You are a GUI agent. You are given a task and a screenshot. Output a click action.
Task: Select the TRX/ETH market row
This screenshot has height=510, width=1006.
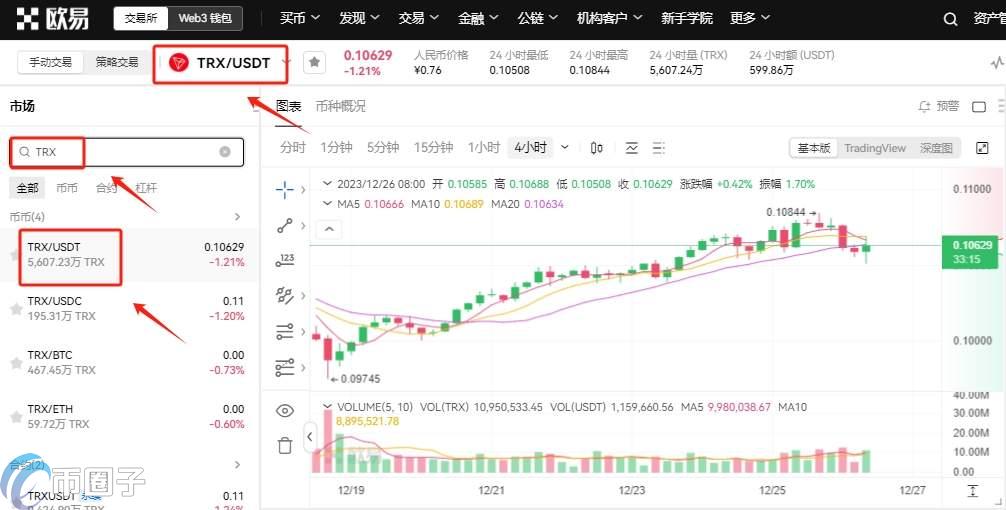click(x=128, y=416)
